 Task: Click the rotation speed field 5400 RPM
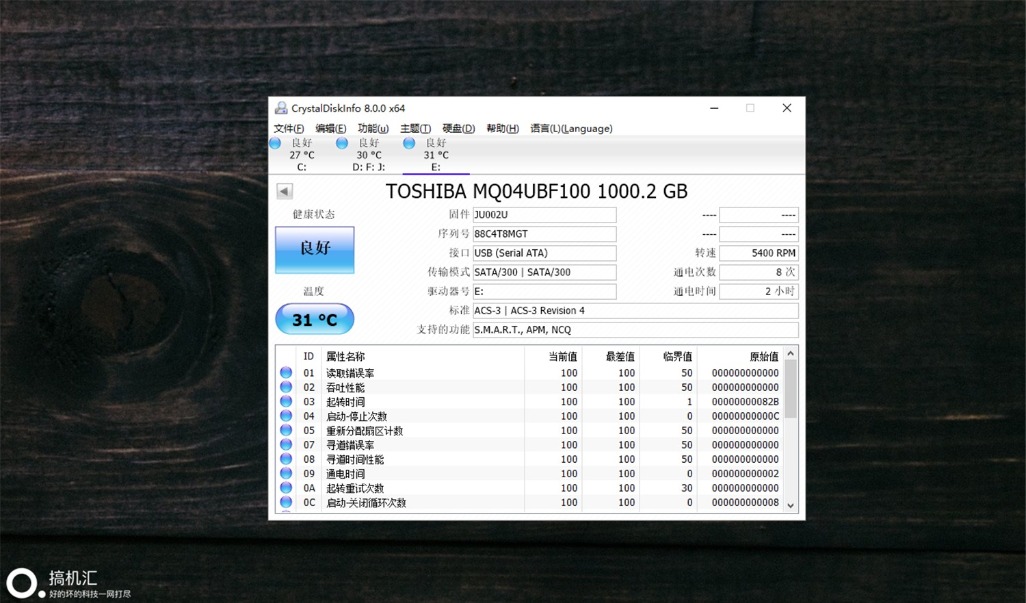point(759,253)
